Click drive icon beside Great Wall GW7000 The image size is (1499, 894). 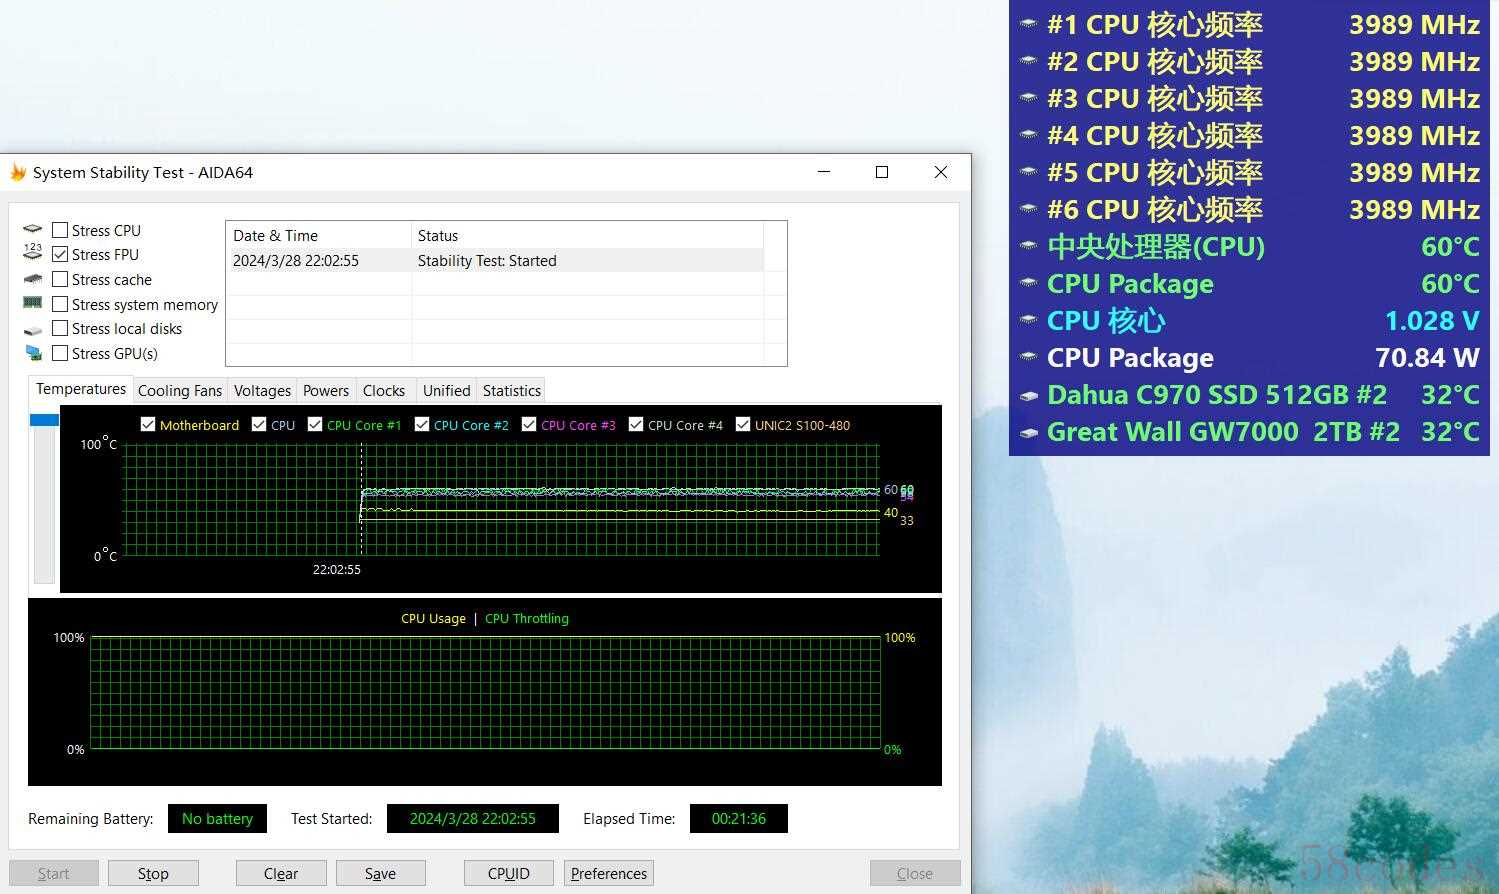(1028, 433)
